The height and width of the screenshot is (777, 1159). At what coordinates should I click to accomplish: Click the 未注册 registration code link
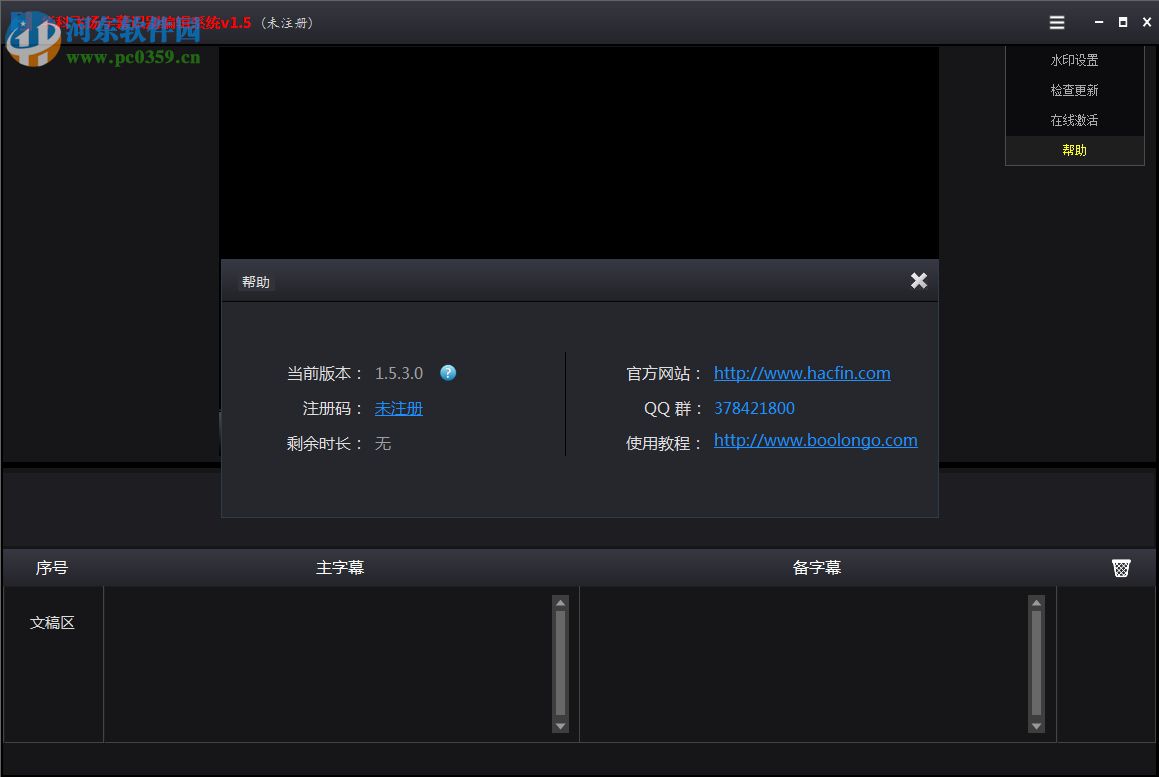coord(399,408)
